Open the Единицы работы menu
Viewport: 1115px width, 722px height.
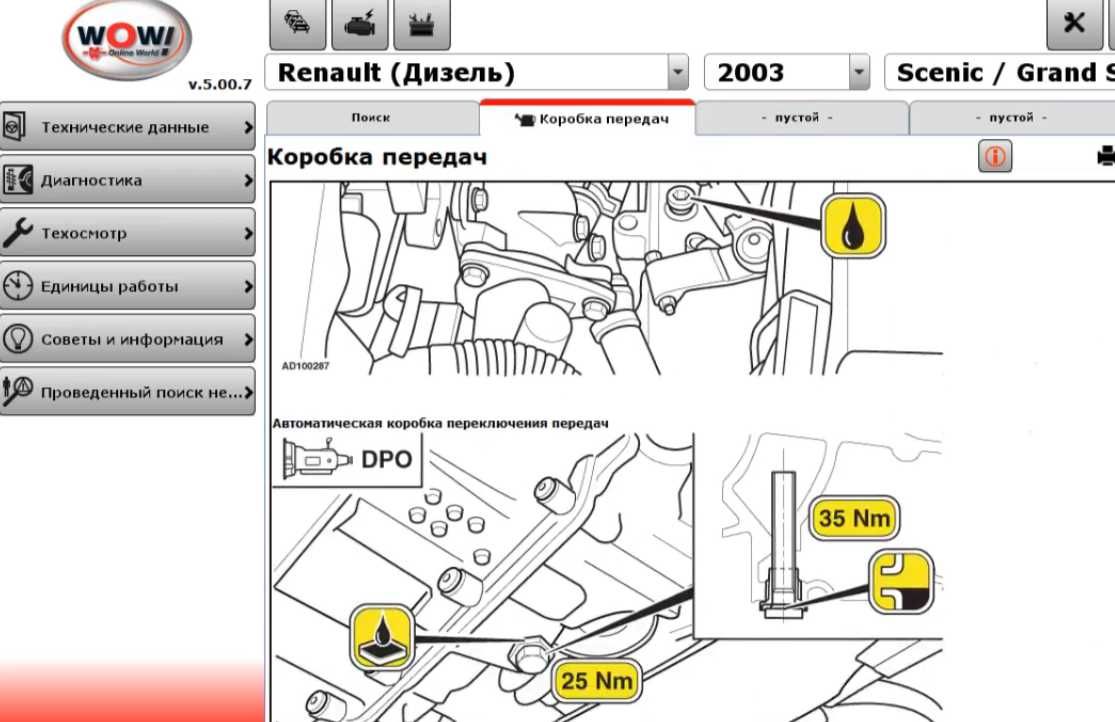pos(127,286)
